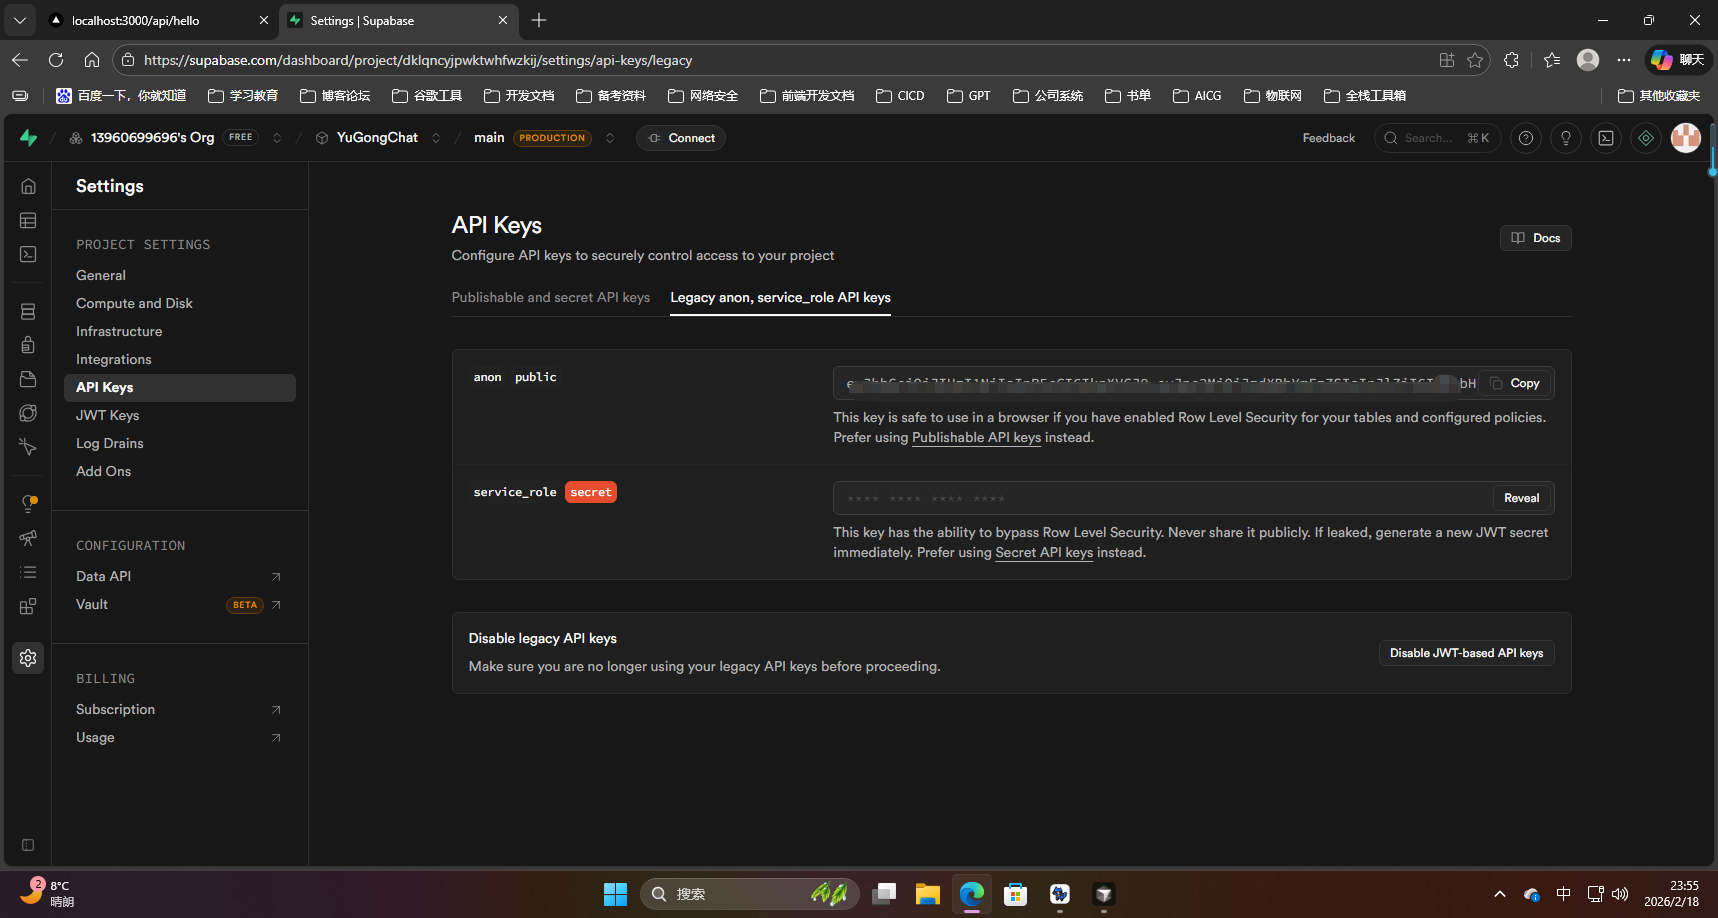Image resolution: width=1718 pixels, height=918 pixels.
Task: Open Integrations settings item
Action: point(114,359)
